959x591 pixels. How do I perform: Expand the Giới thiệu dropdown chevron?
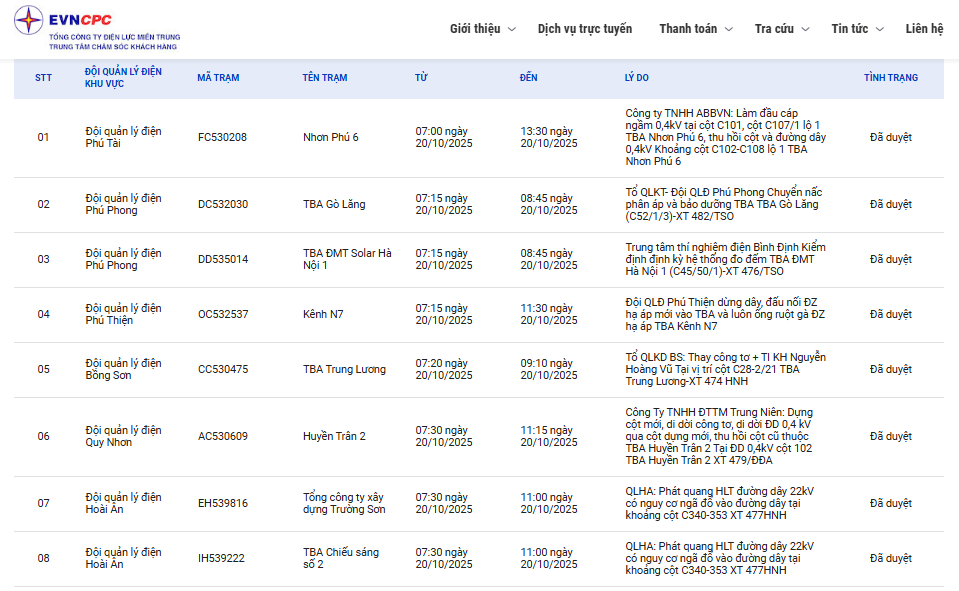coord(512,30)
